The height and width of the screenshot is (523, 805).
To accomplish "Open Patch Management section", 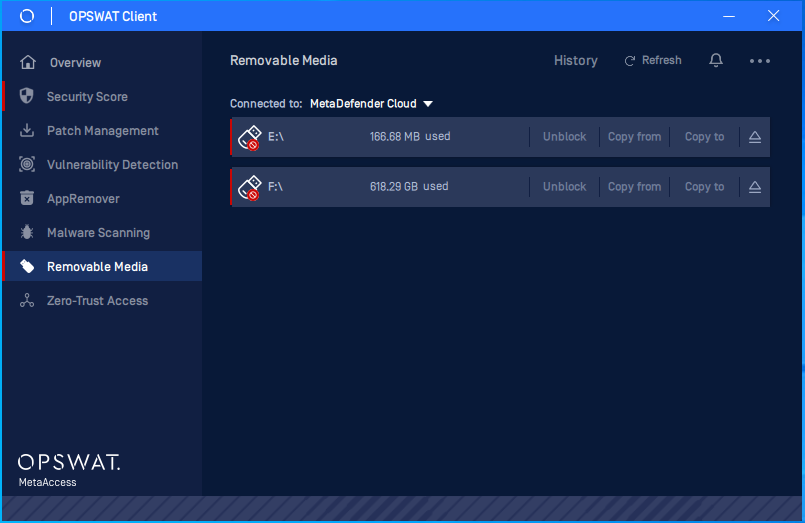I will tap(103, 130).
